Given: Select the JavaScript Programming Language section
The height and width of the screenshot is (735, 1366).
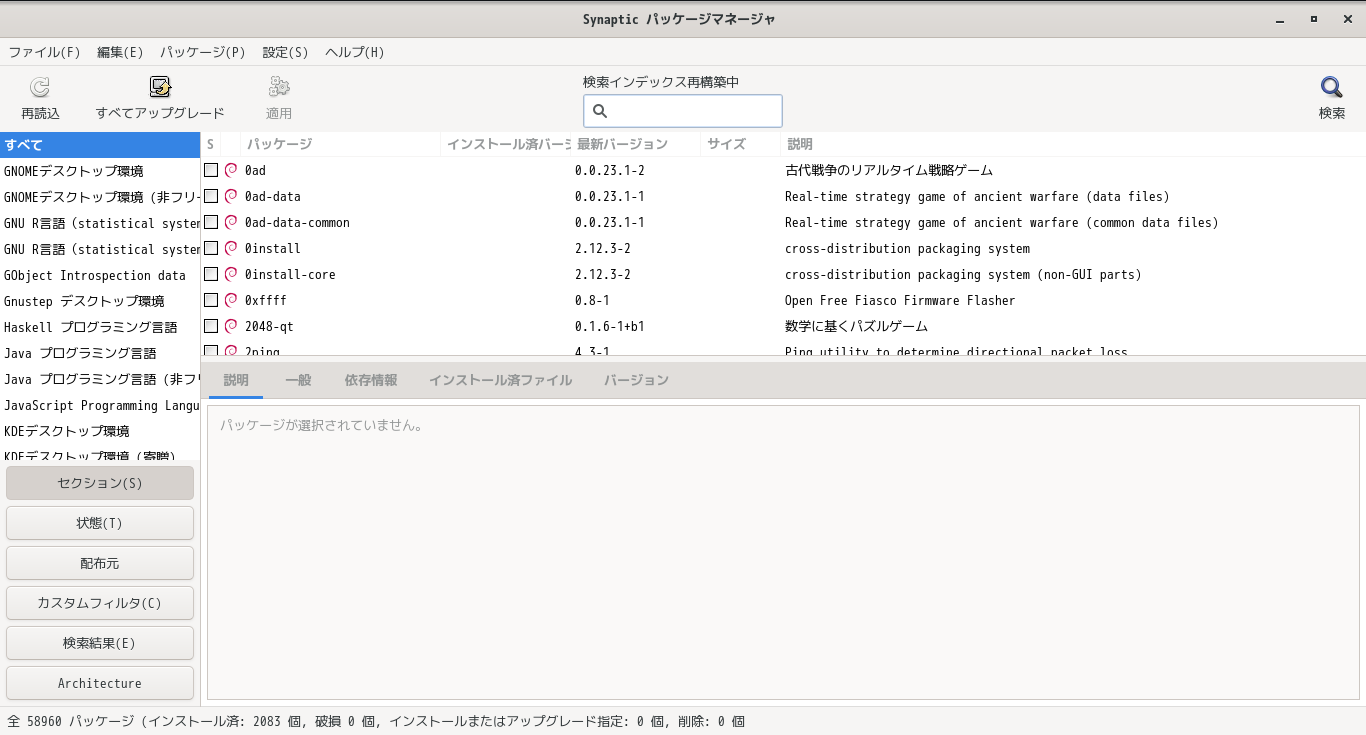Looking at the screenshot, I should (x=100, y=405).
